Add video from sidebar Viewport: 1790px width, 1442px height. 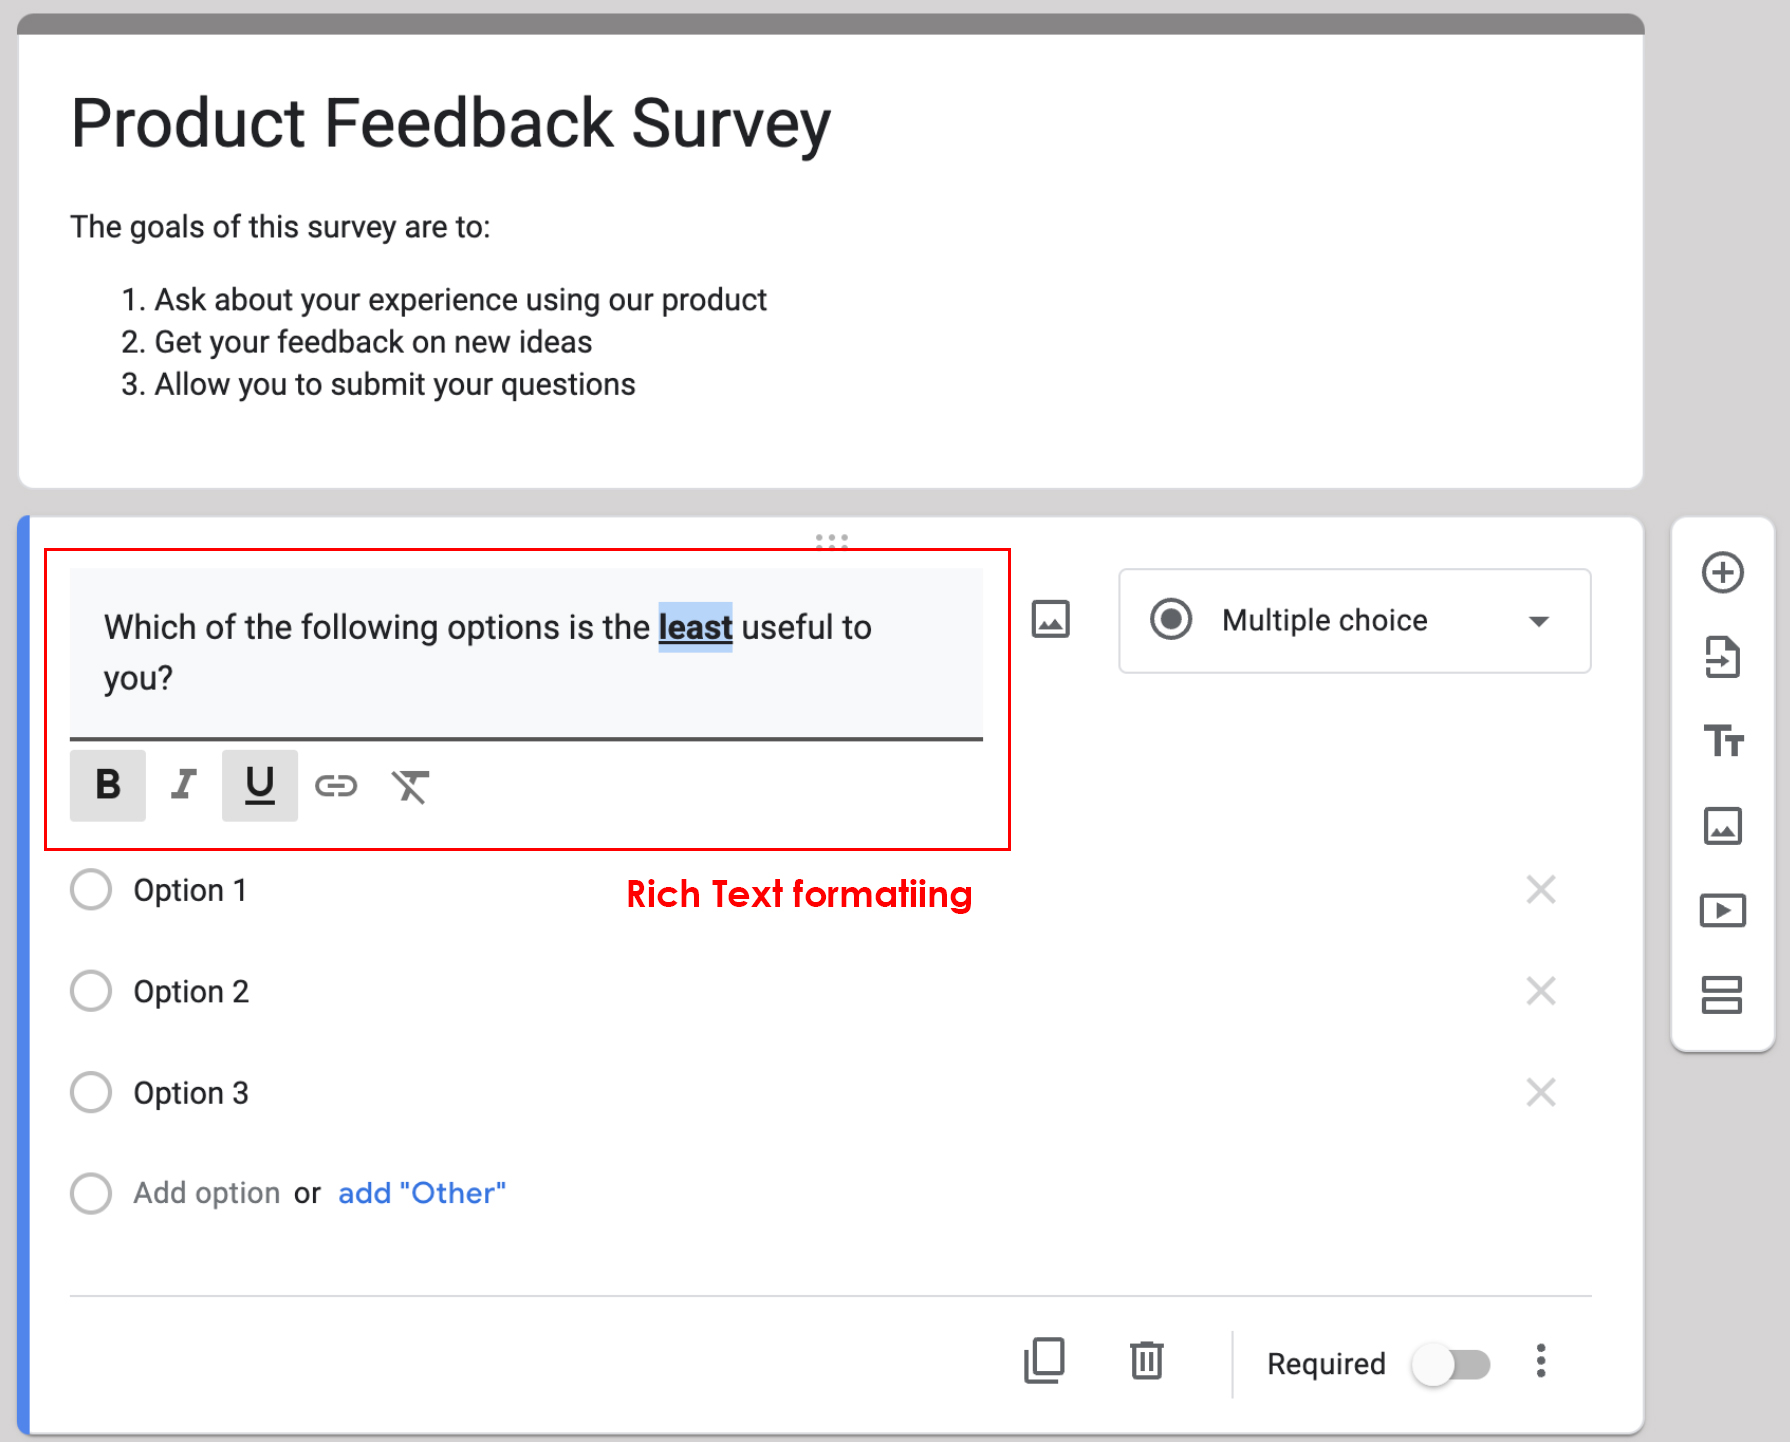(1722, 910)
